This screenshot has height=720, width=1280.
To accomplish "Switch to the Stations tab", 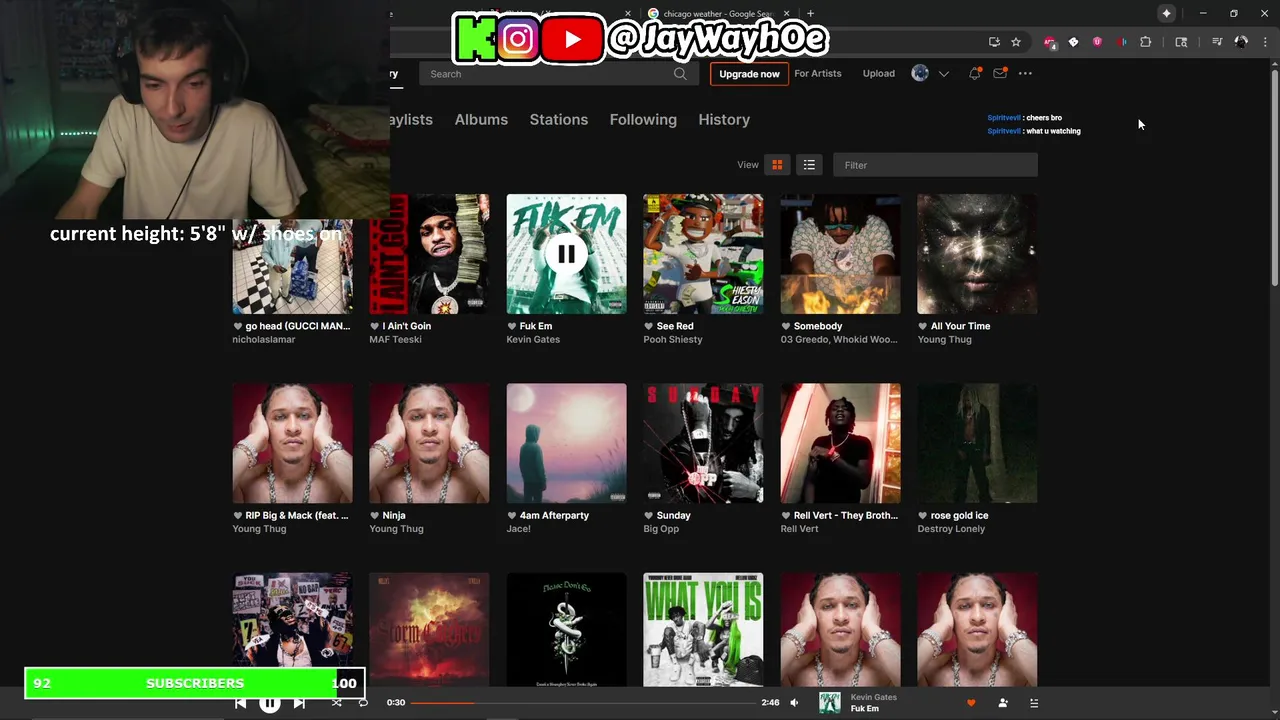I will coord(559,119).
